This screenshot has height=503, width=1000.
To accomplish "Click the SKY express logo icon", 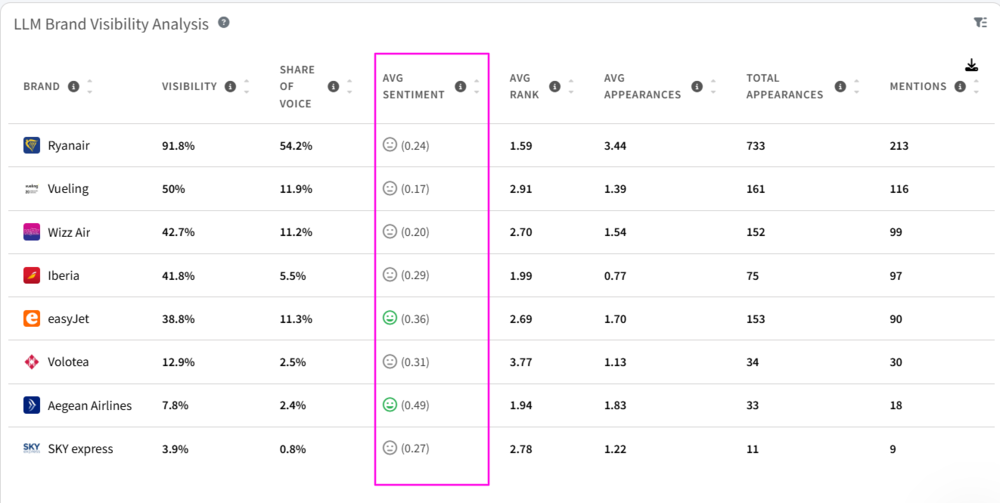I will pyautogui.click(x=32, y=448).
